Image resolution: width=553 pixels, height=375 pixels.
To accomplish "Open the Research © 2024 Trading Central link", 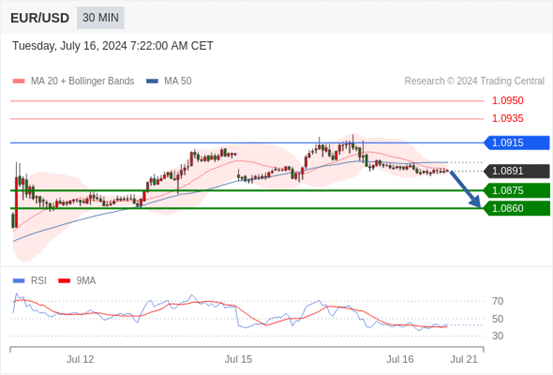I will pyautogui.click(x=474, y=81).
